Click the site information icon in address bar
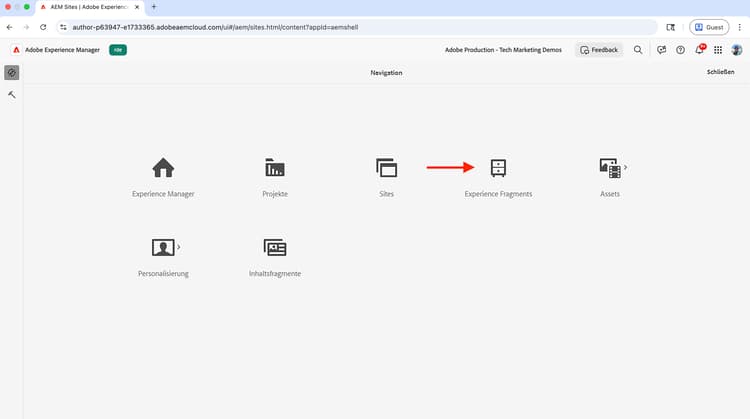 63,27
